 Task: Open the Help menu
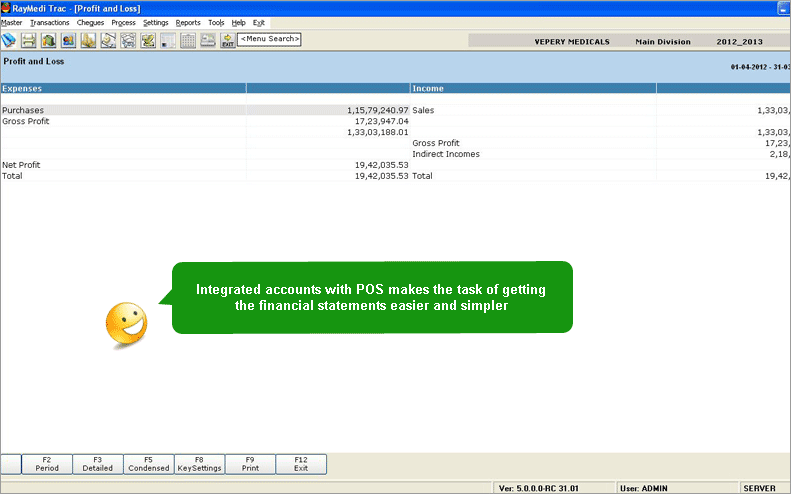tap(239, 23)
